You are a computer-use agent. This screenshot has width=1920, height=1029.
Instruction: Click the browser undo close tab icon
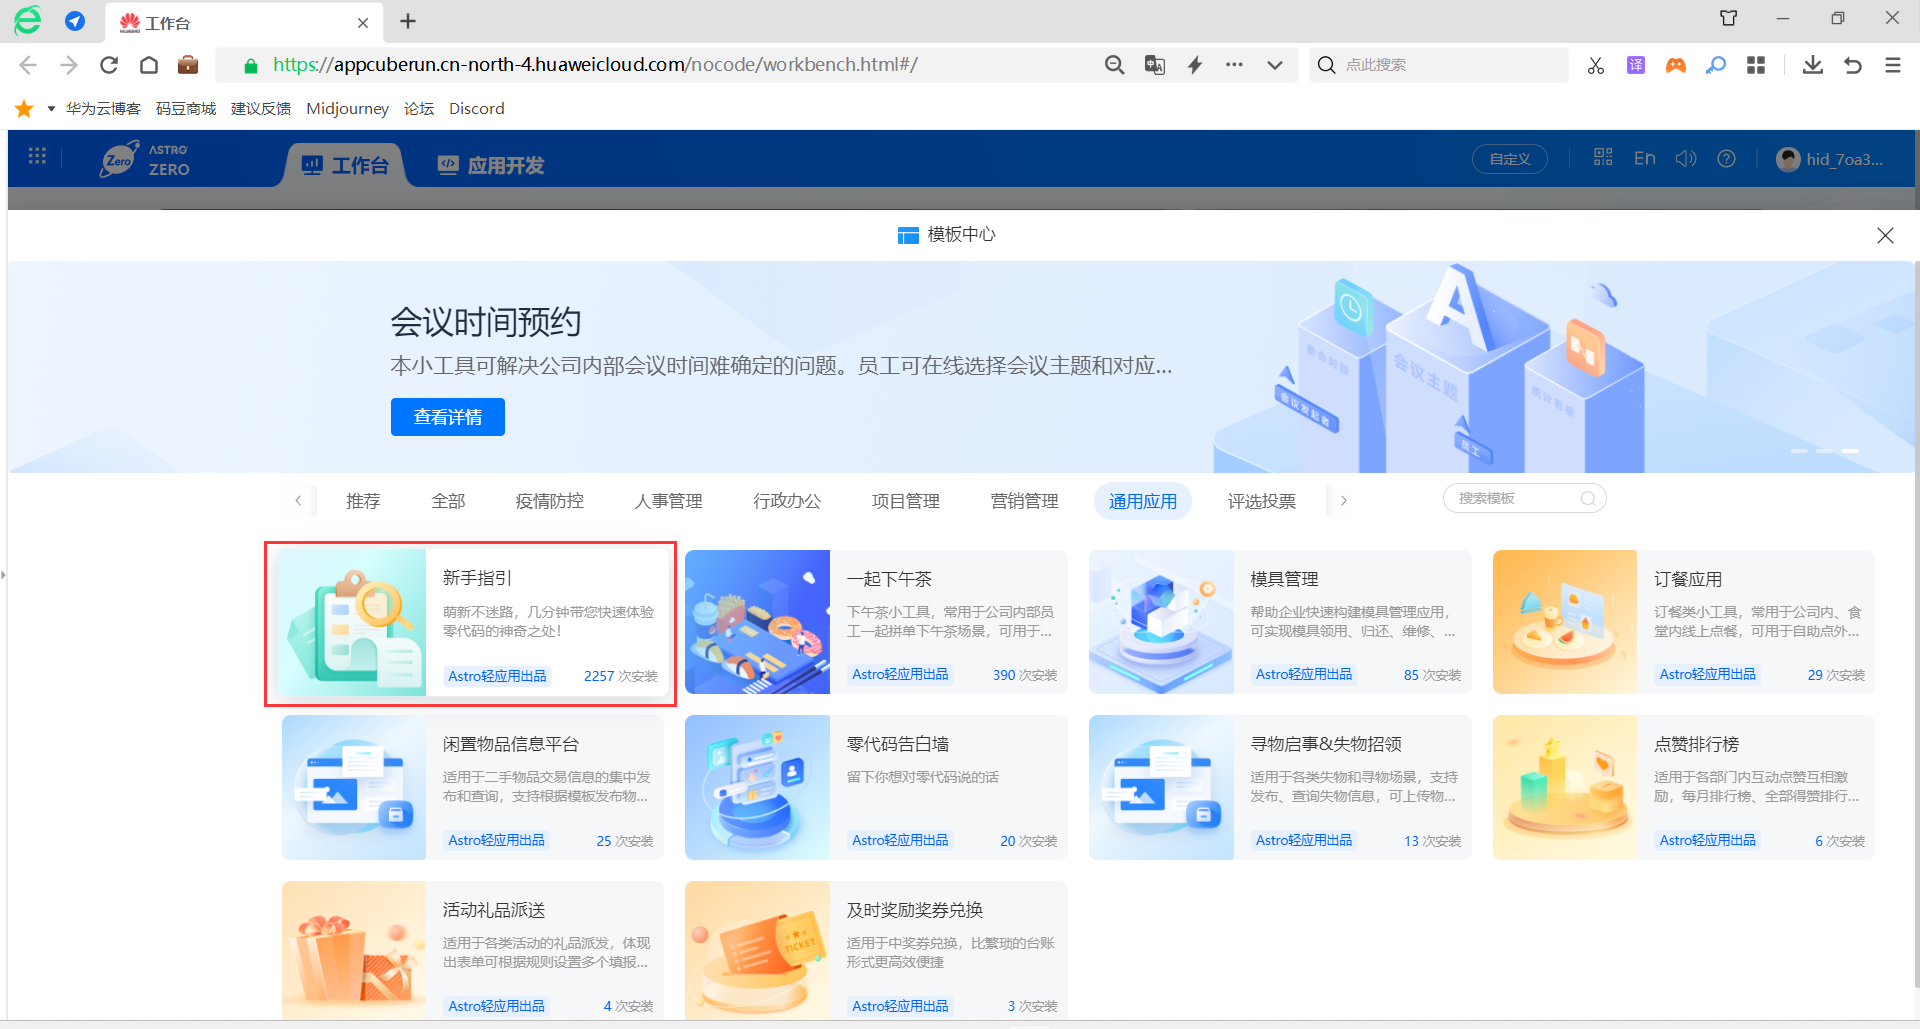pyautogui.click(x=1853, y=65)
